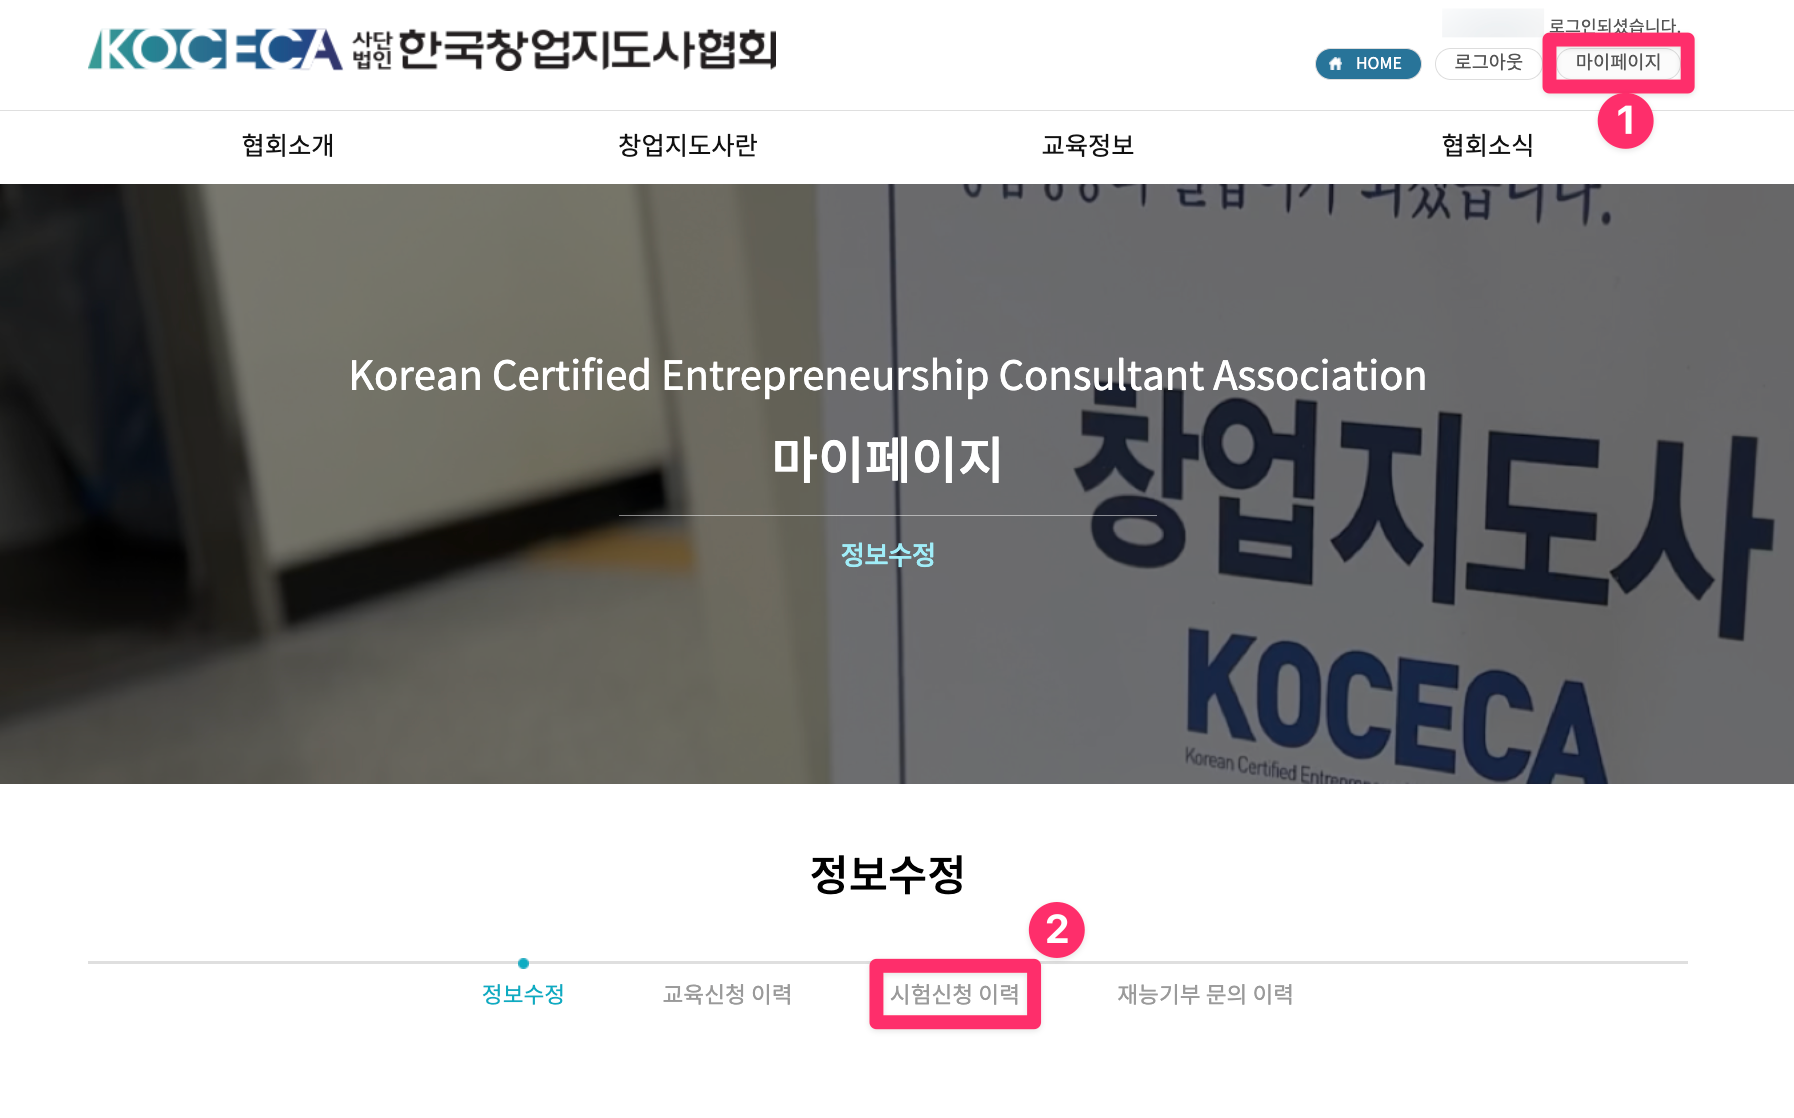Click the large white 마이페이지 banner title

(887, 459)
